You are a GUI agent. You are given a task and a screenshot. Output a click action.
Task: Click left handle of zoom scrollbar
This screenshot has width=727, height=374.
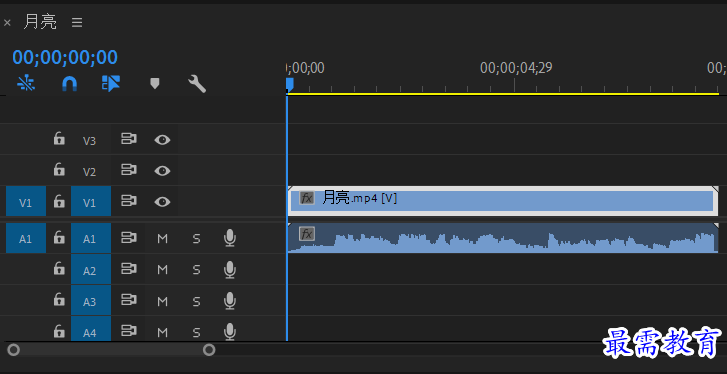click(14, 350)
